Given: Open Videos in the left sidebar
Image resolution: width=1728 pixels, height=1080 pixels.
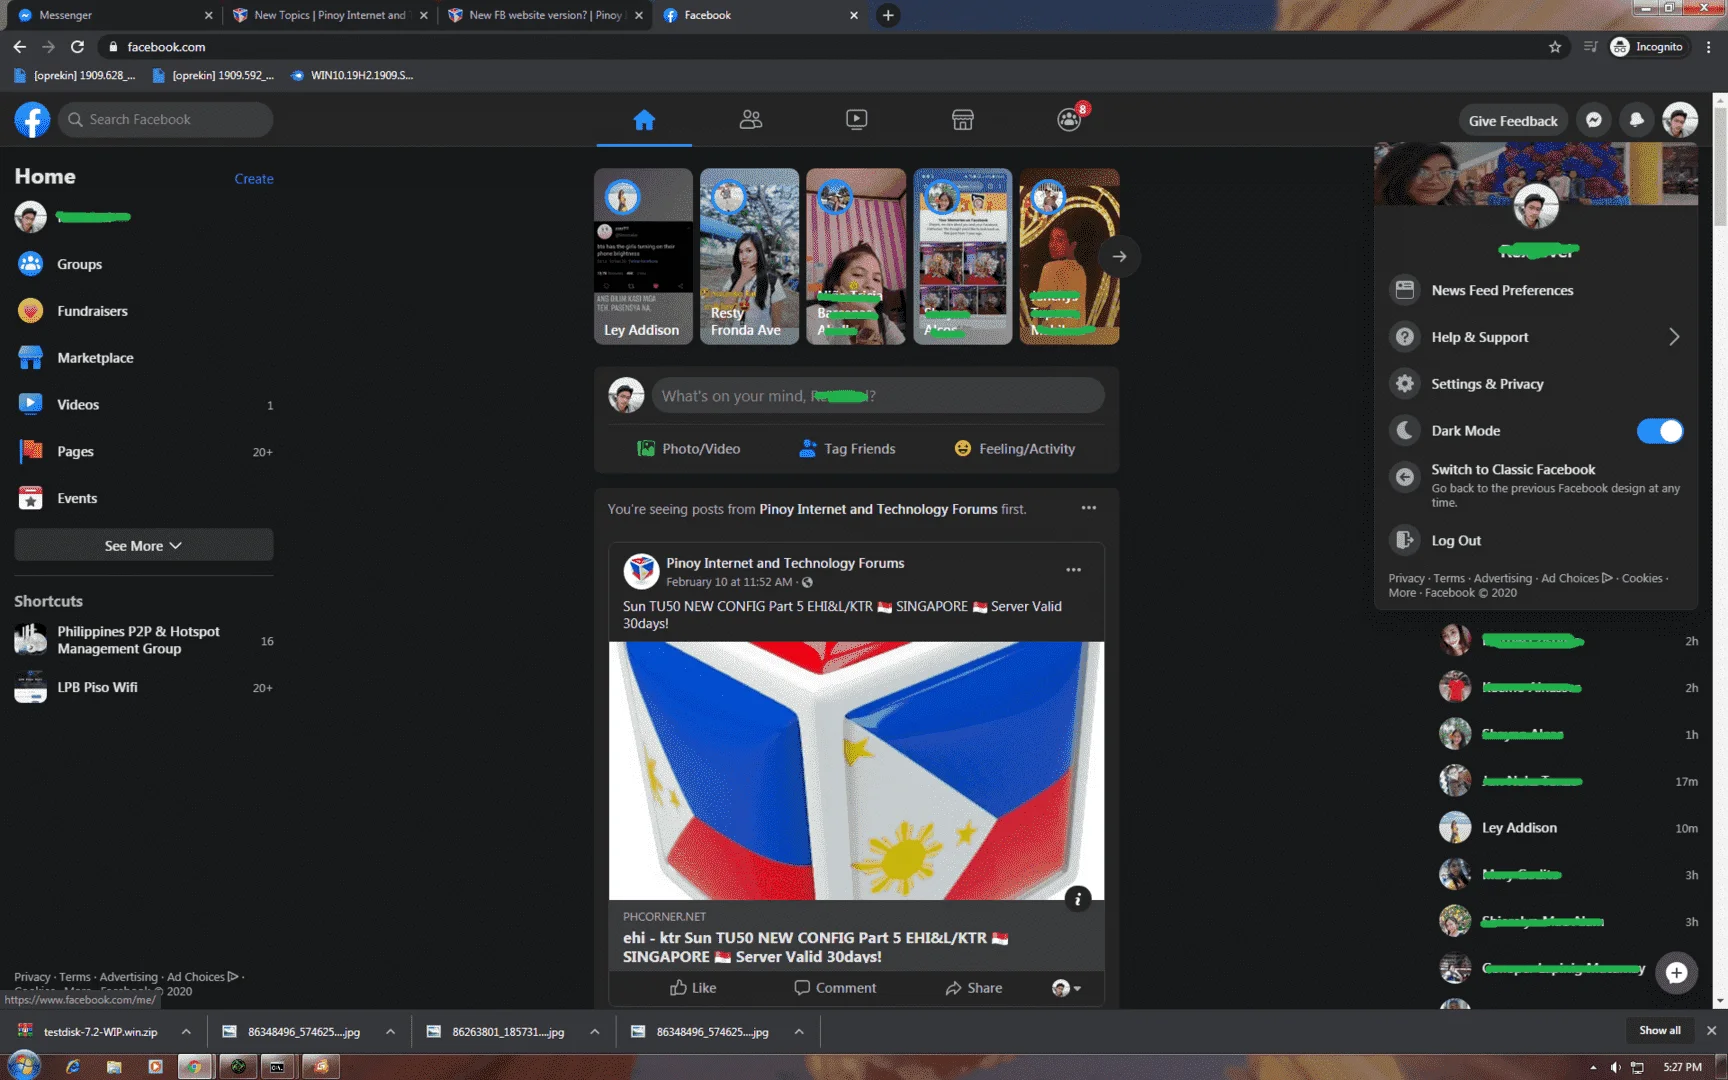Looking at the screenshot, I should [144, 405].
